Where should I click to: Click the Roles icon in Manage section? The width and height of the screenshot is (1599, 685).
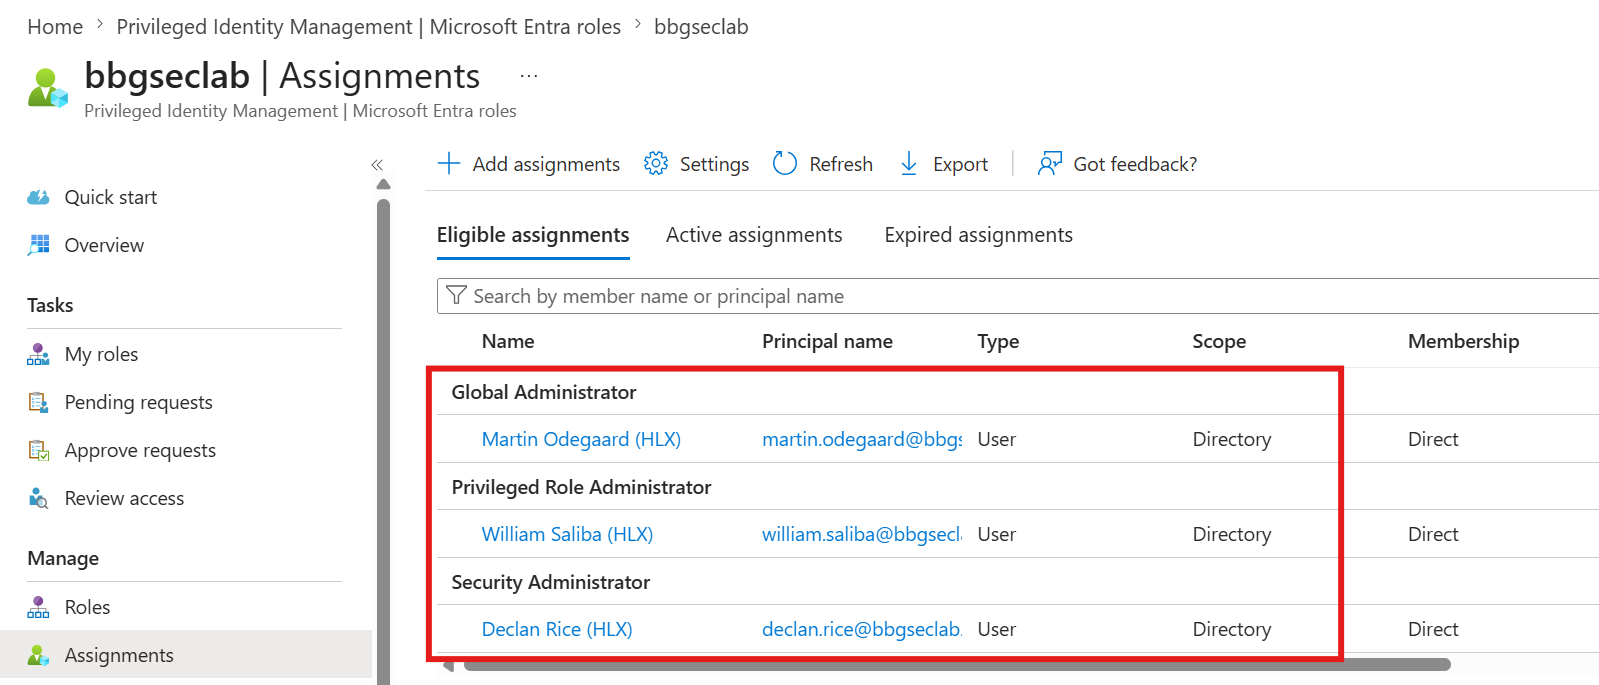39,607
